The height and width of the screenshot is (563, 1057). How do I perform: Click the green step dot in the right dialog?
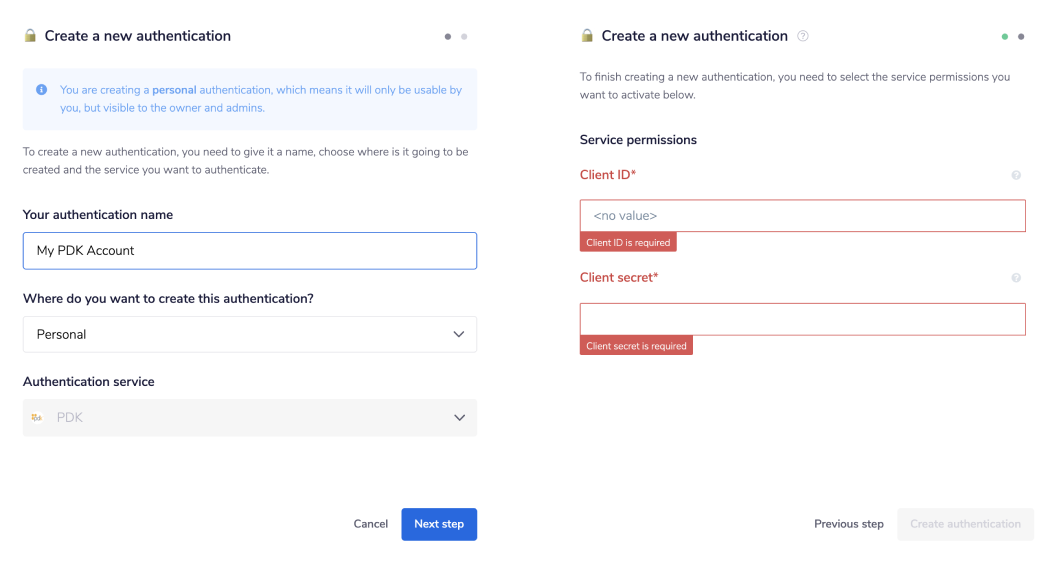coord(1005,37)
